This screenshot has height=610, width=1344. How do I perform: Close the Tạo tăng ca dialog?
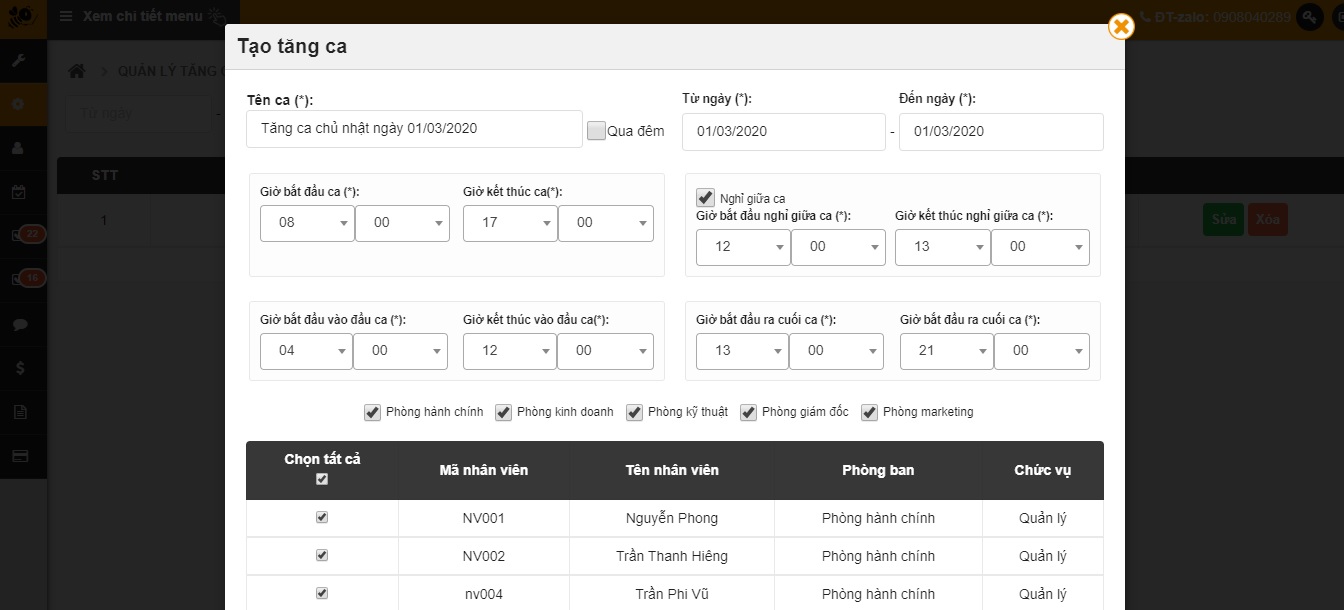pyautogui.click(x=1121, y=26)
